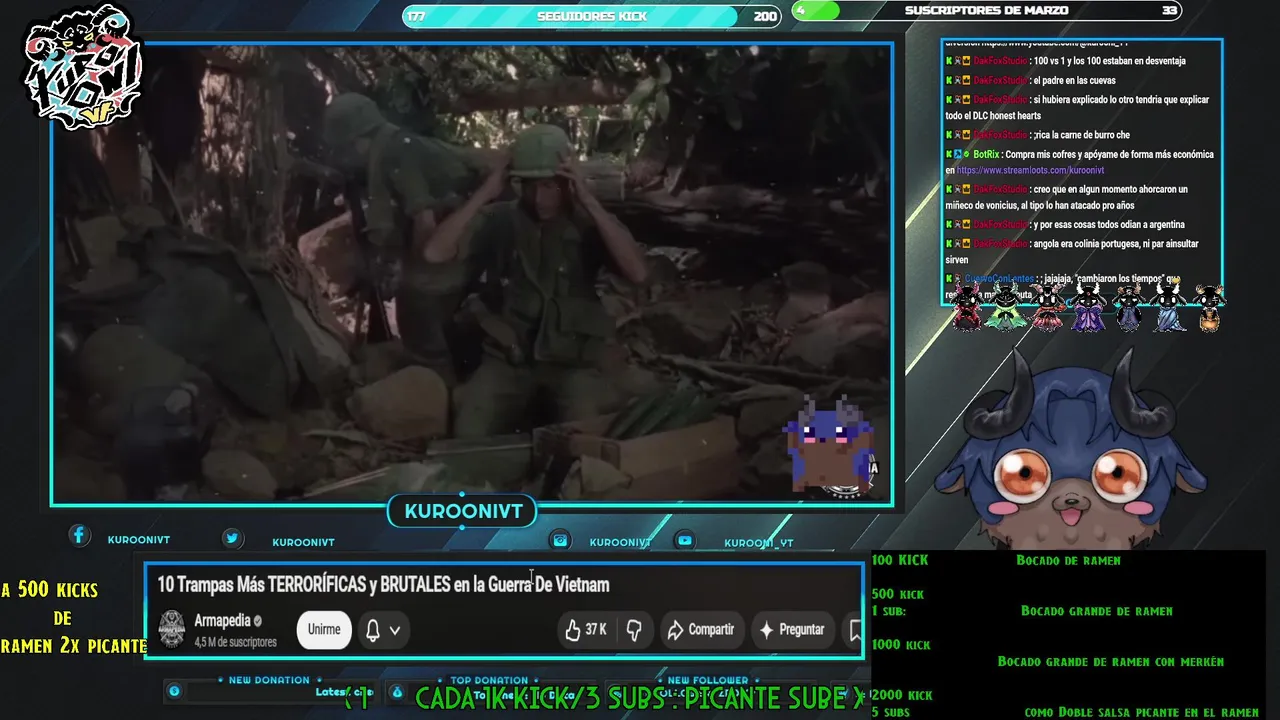The height and width of the screenshot is (720, 1280).
Task: Click the '200' Kick followers goal number
Action: [x=765, y=16]
